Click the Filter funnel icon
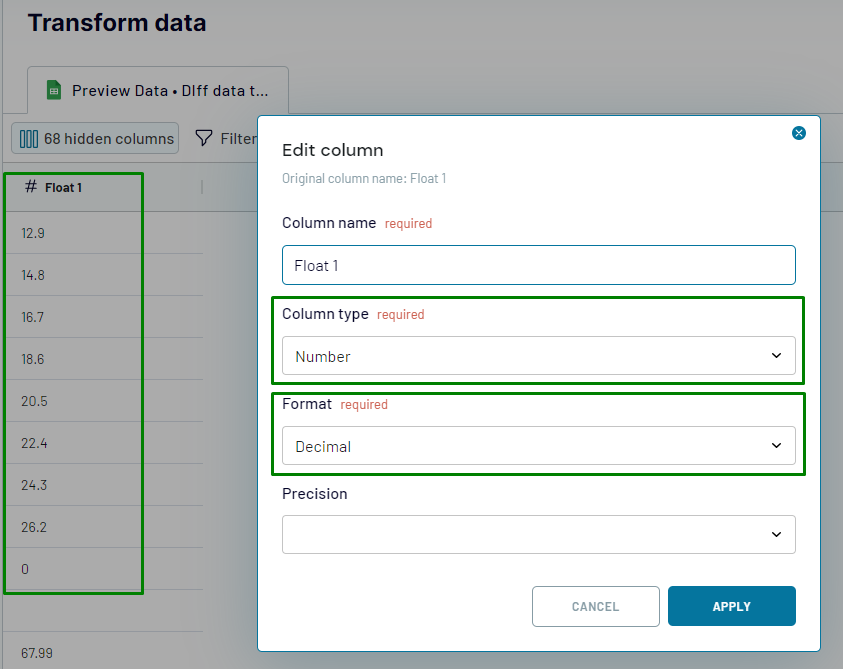The height and width of the screenshot is (669, 843). coord(203,138)
